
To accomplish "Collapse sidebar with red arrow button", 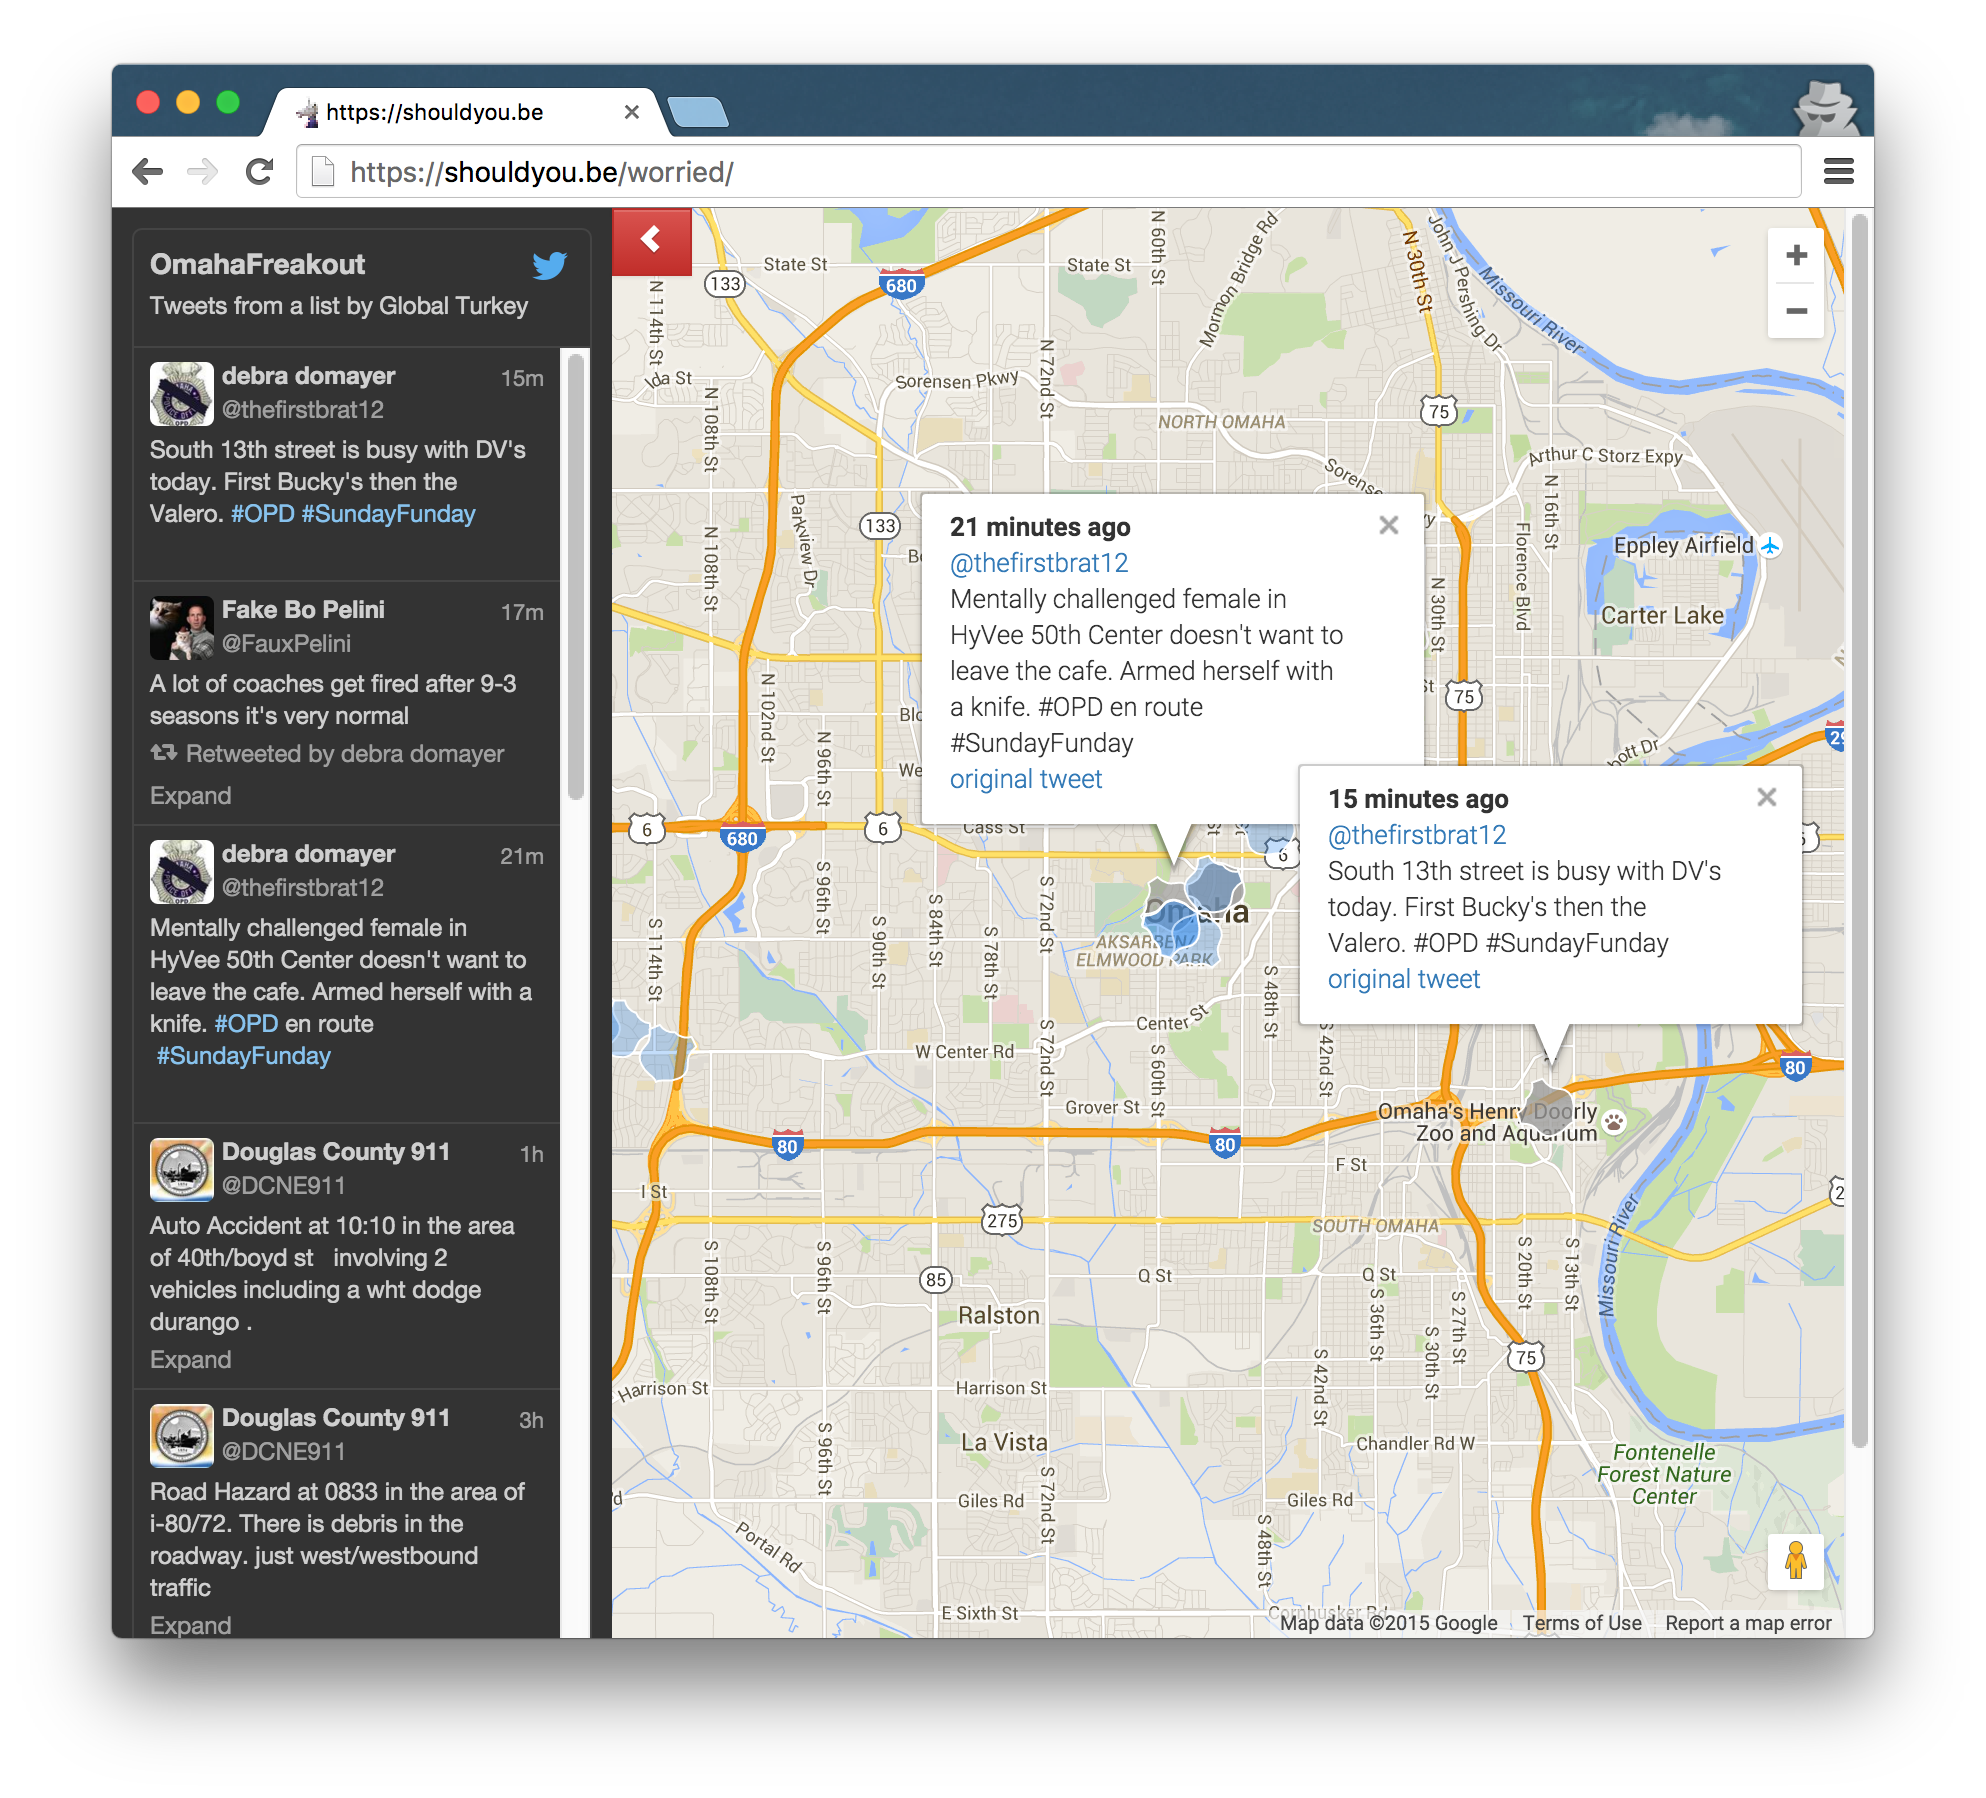I will click(651, 240).
